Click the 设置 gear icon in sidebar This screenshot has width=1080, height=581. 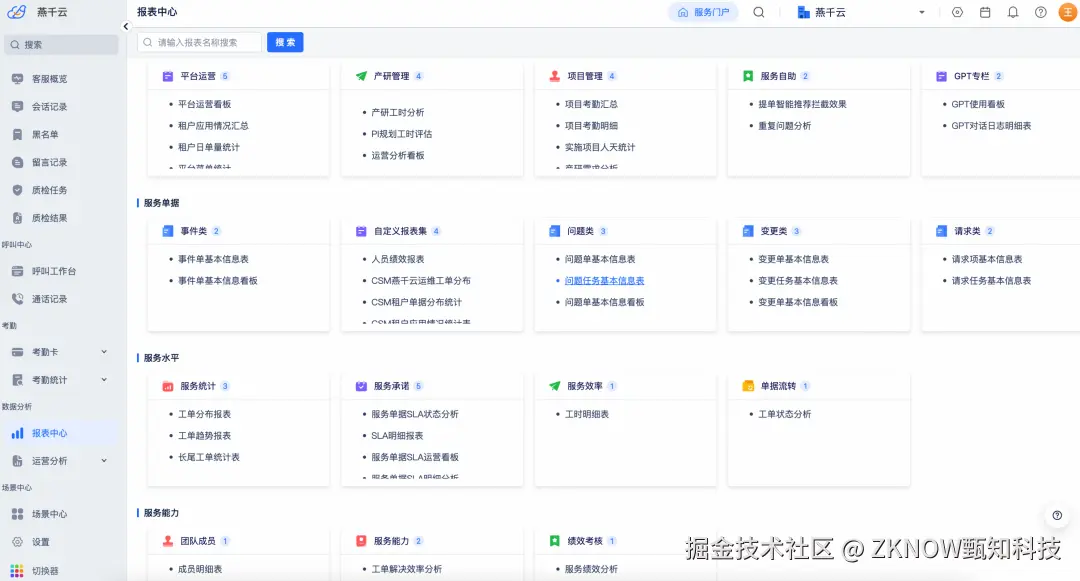(x=17, y=542)
